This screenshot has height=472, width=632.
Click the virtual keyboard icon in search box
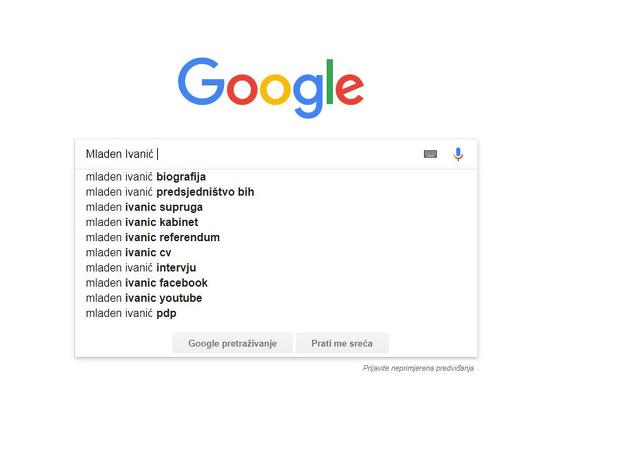point(430,154)
